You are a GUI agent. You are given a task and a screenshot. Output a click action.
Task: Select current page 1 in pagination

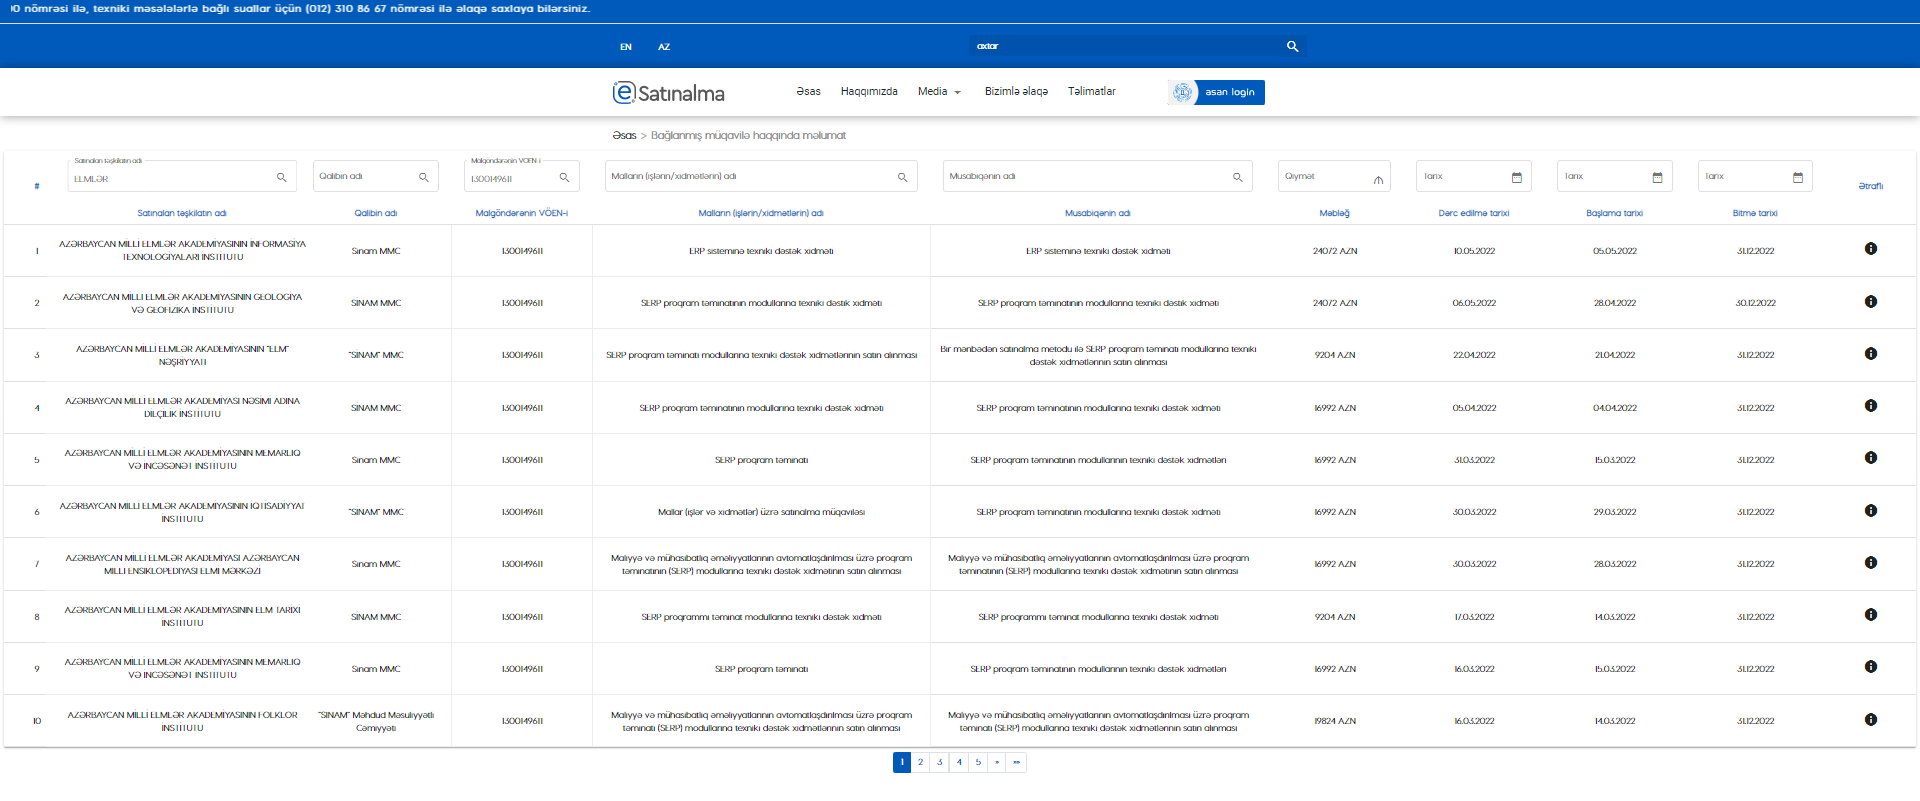pos(902,762)
